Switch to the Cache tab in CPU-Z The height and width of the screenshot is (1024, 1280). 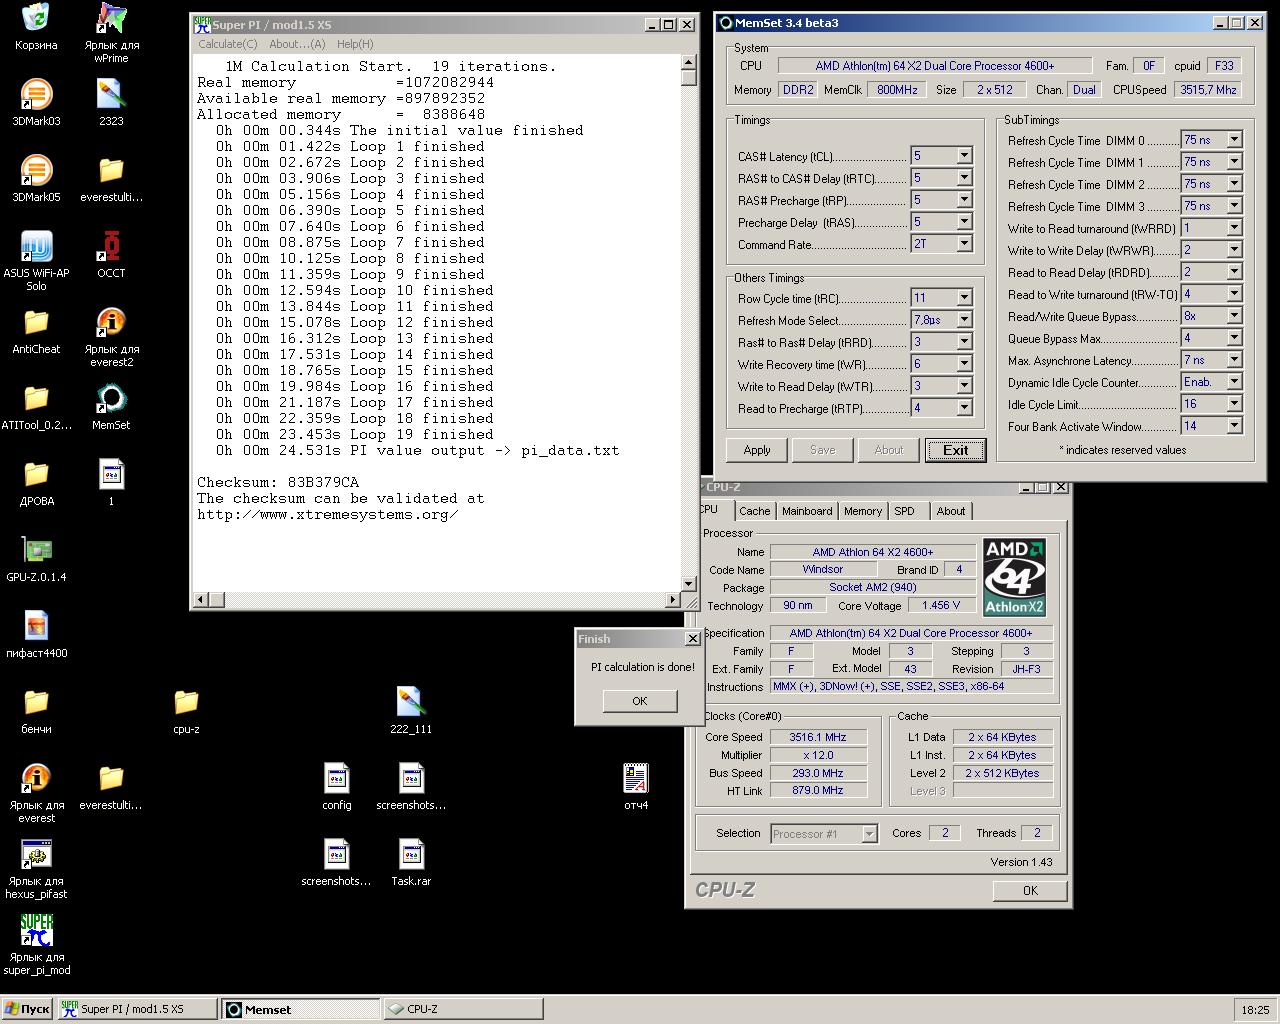click(755, 511)
